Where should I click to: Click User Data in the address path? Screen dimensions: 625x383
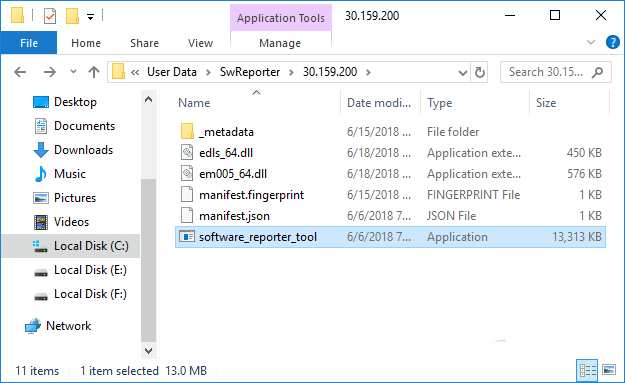point(172,72)
